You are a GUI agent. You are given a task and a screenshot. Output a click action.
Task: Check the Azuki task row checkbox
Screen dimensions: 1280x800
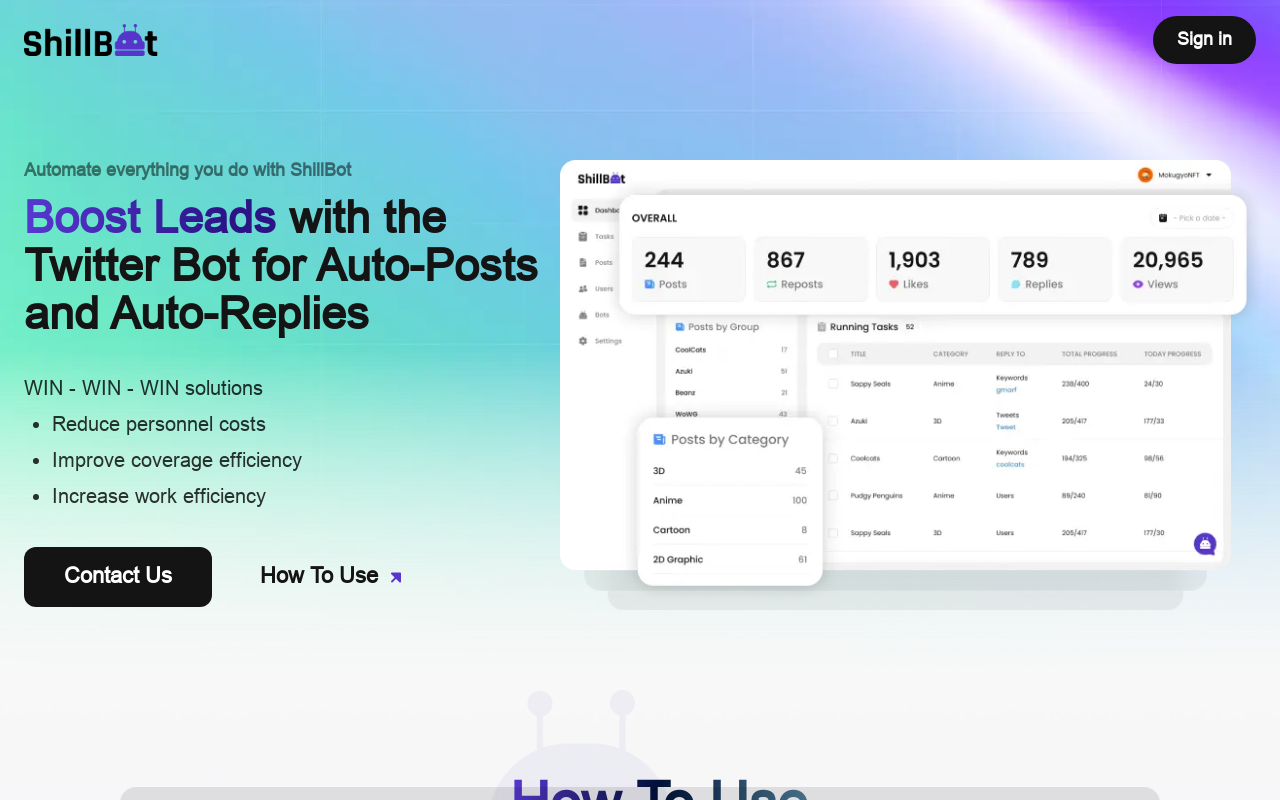tap(833, 421)
